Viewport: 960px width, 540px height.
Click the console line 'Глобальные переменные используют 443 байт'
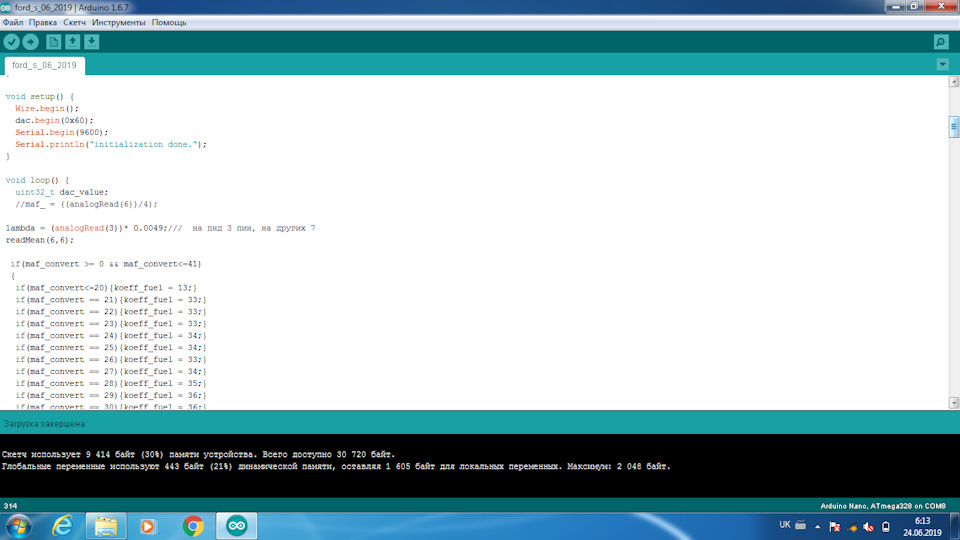(x=336, y=467)
